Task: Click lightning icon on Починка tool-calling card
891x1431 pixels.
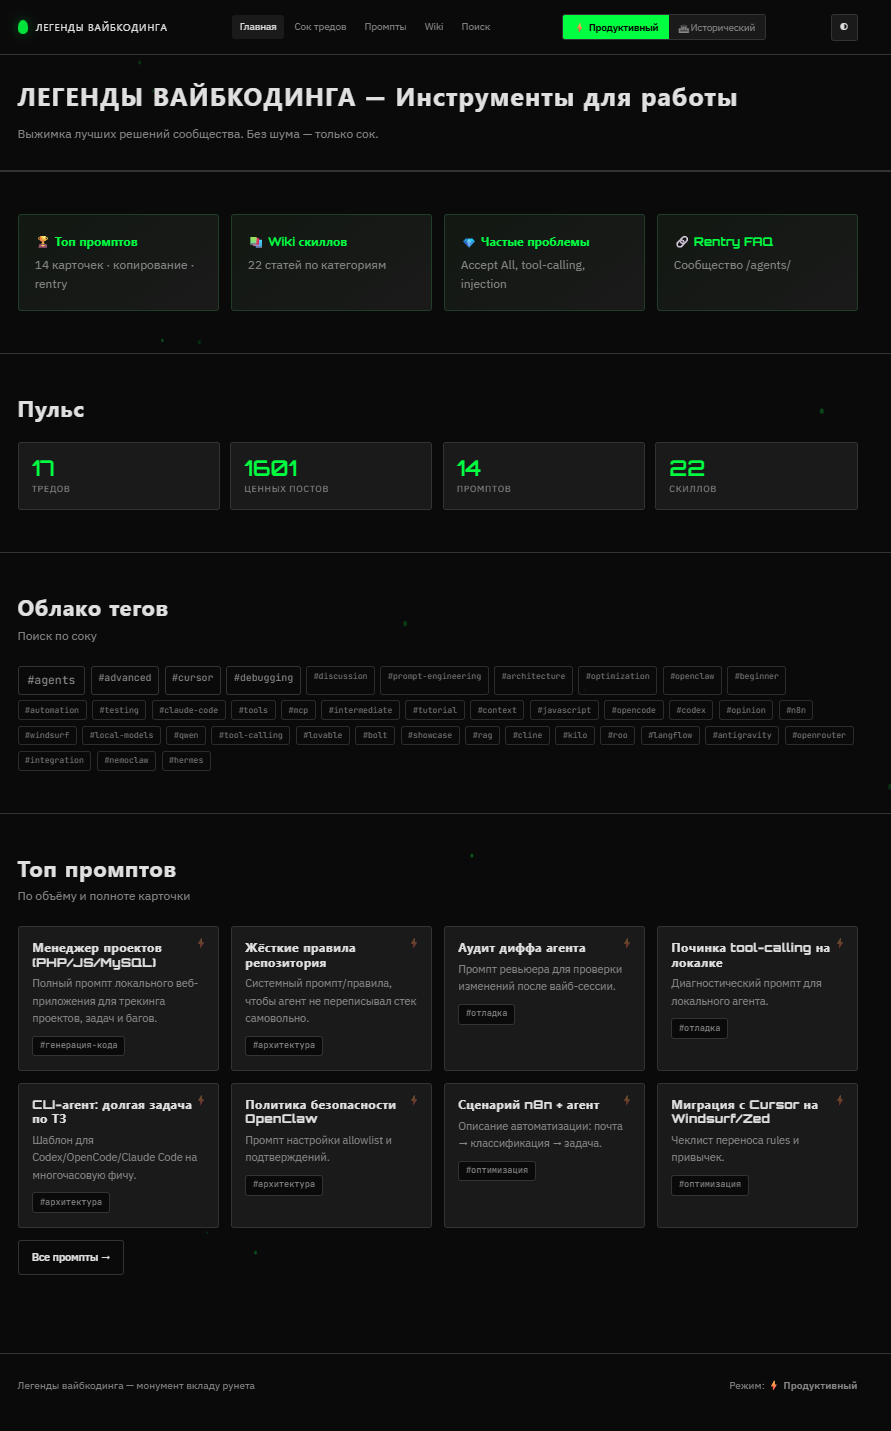Action: coord(840,943)
